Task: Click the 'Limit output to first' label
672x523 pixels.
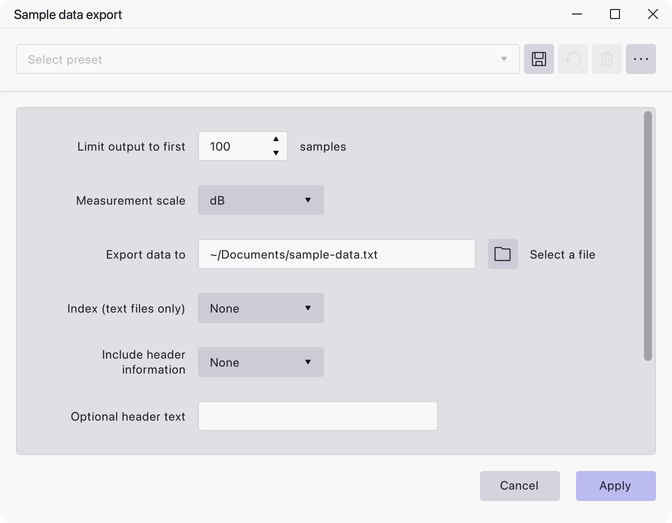Action: (131, 147)
